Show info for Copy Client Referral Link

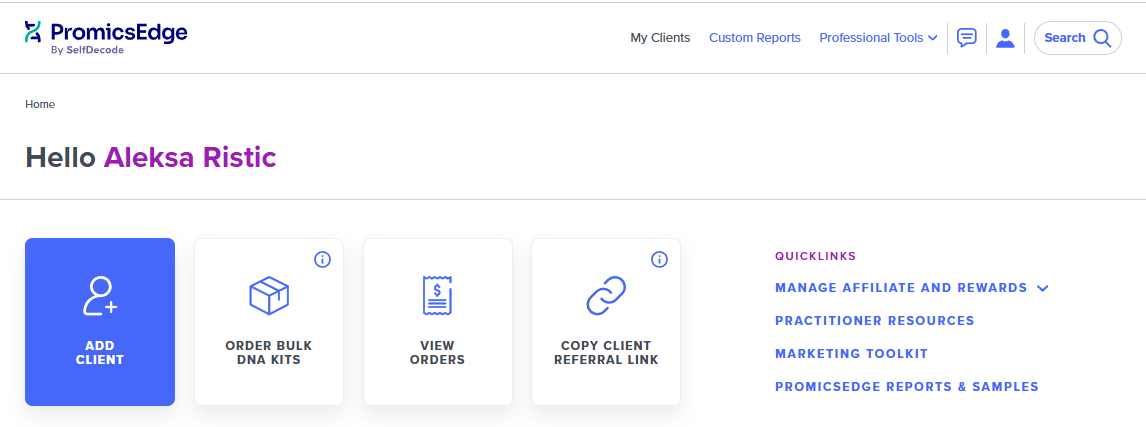click(x=659, y=259)
